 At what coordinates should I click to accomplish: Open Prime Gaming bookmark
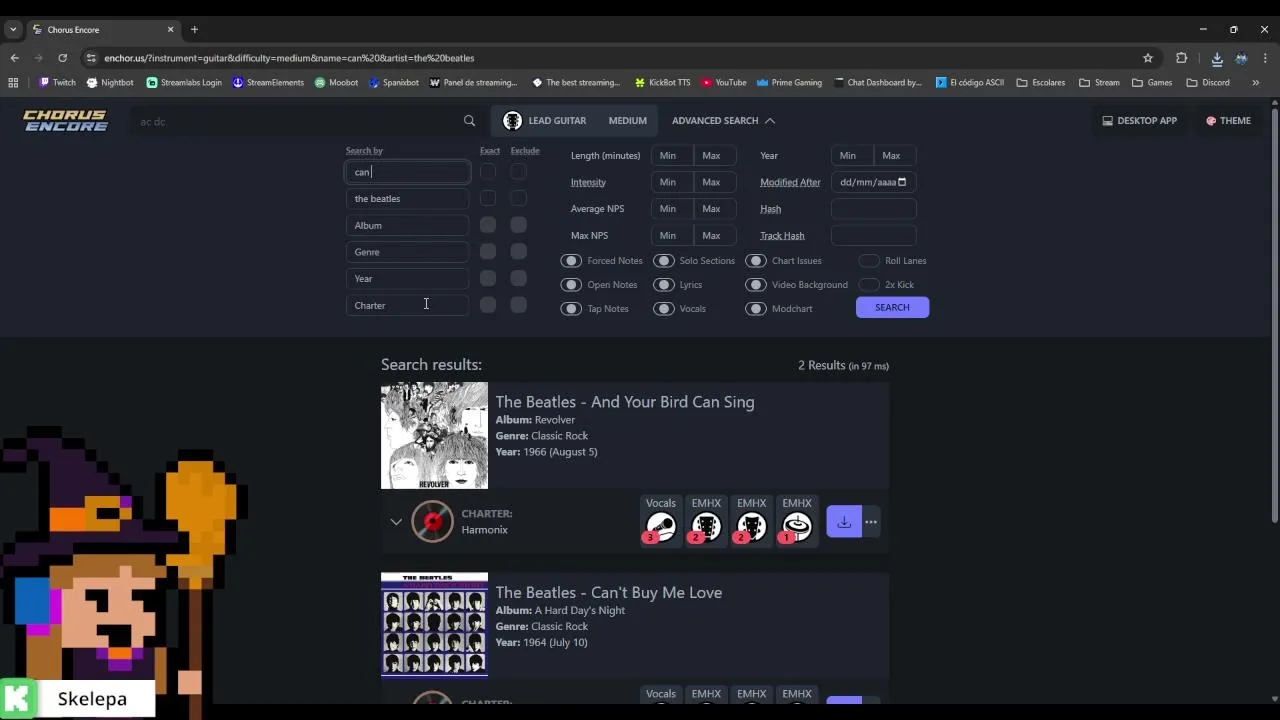point(789,83)
